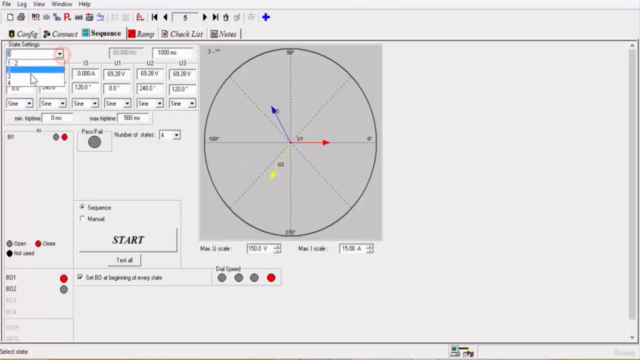Click the blue plus add icon
Viewport: 640px width, 360px height.
(x=266, y=17)
